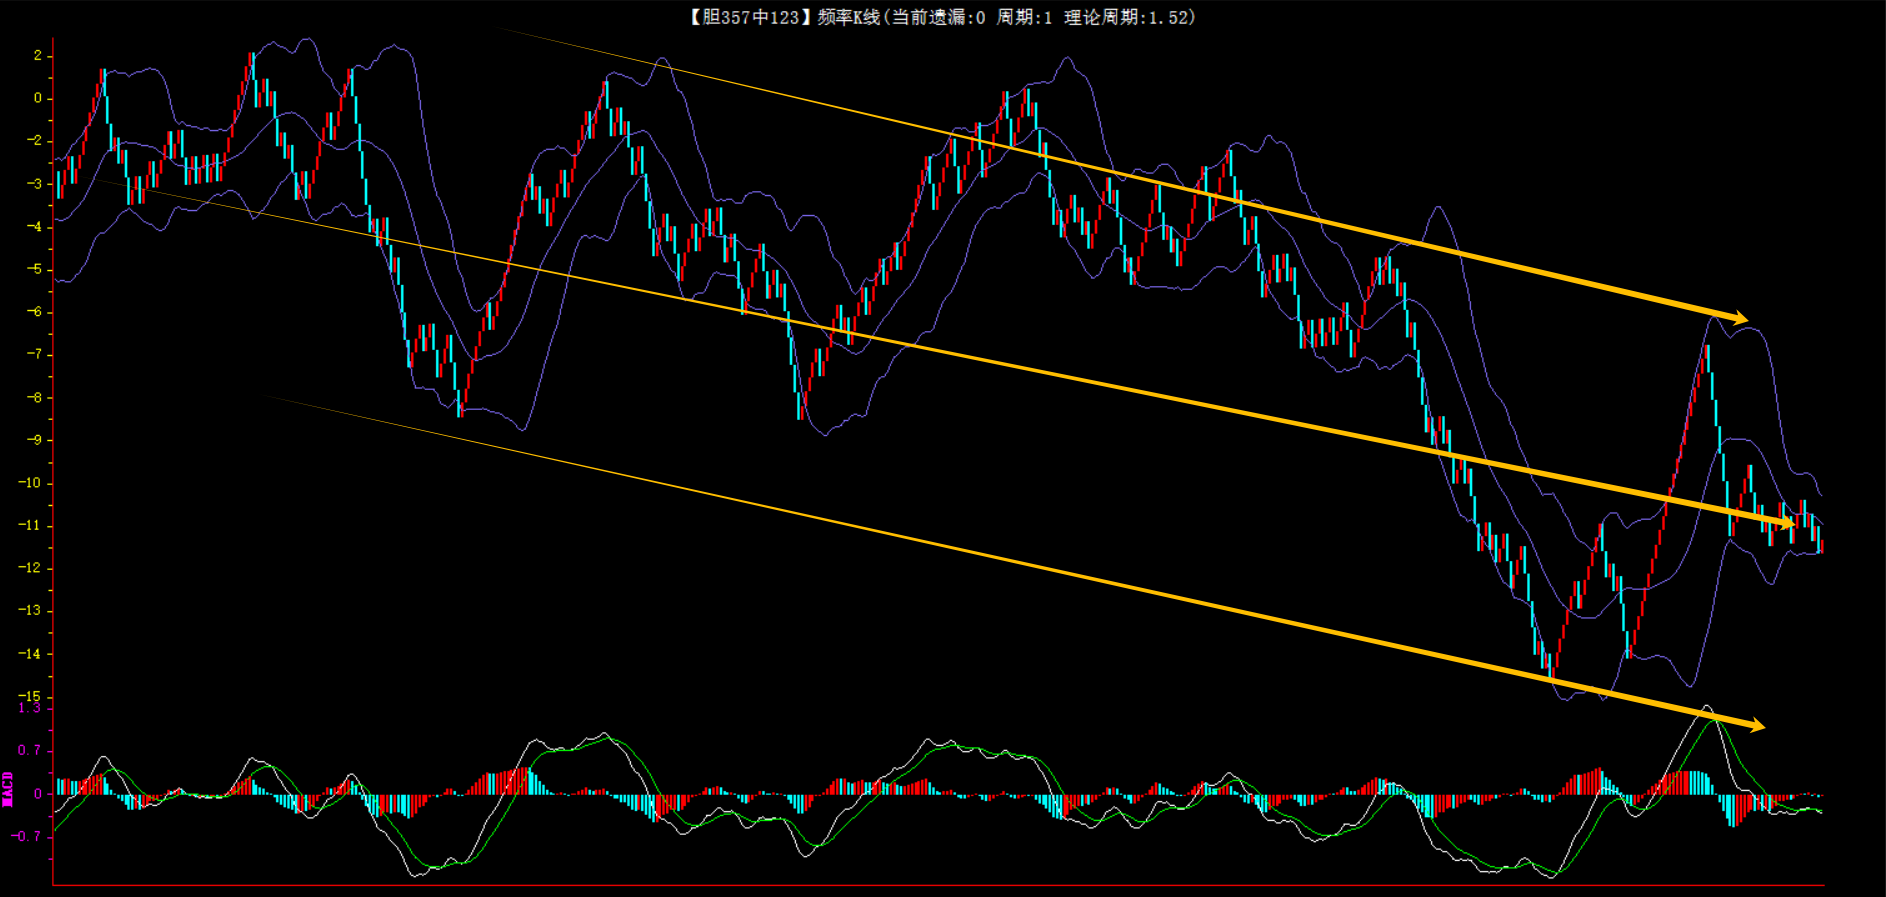Click the MACD panel's 0 axis label

pyautogui.click(x=37, y=794)
